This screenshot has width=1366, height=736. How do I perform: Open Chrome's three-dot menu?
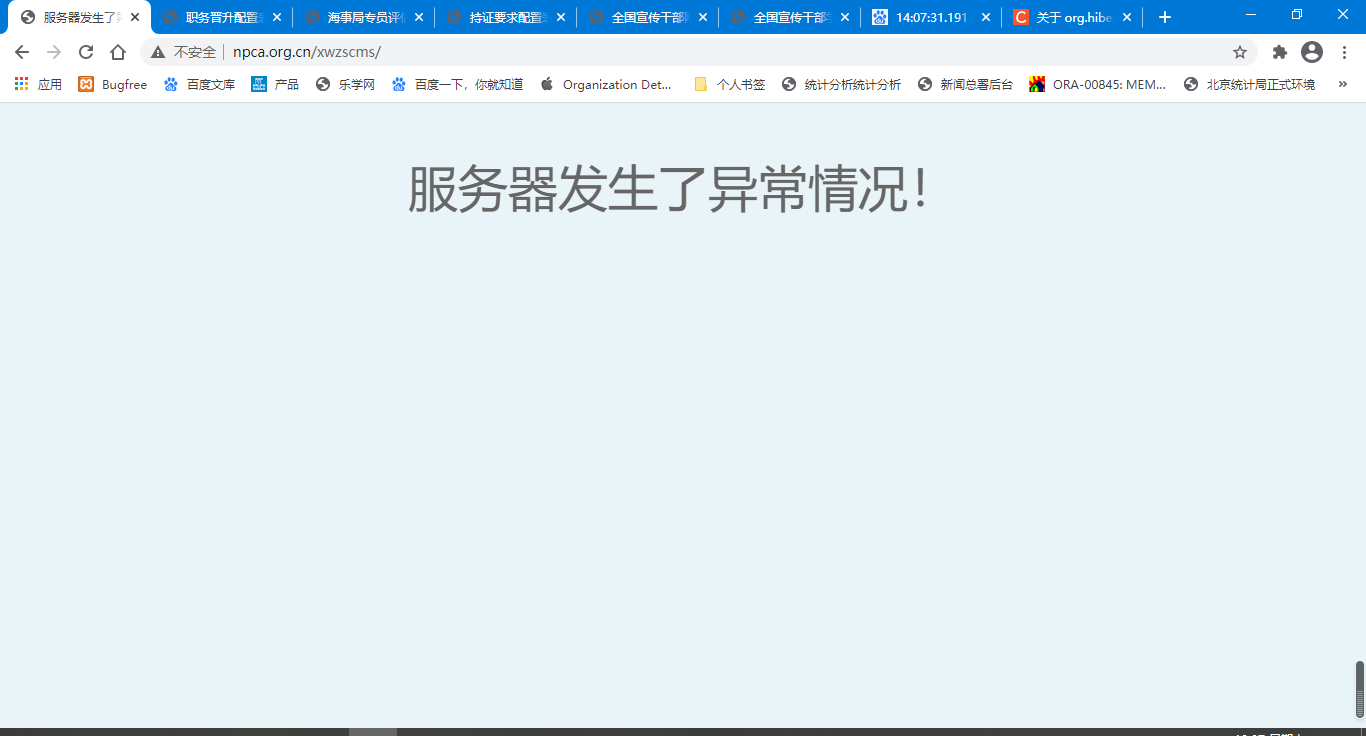click(x=1344, y=52)
